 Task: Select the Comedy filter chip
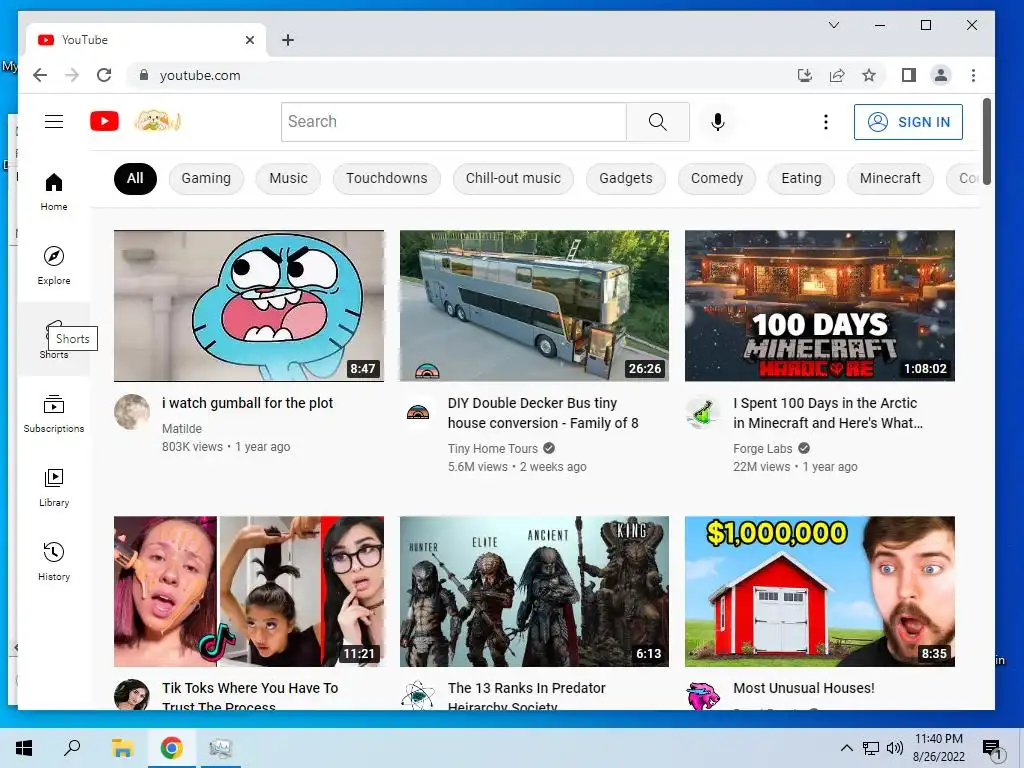[717, 178]
